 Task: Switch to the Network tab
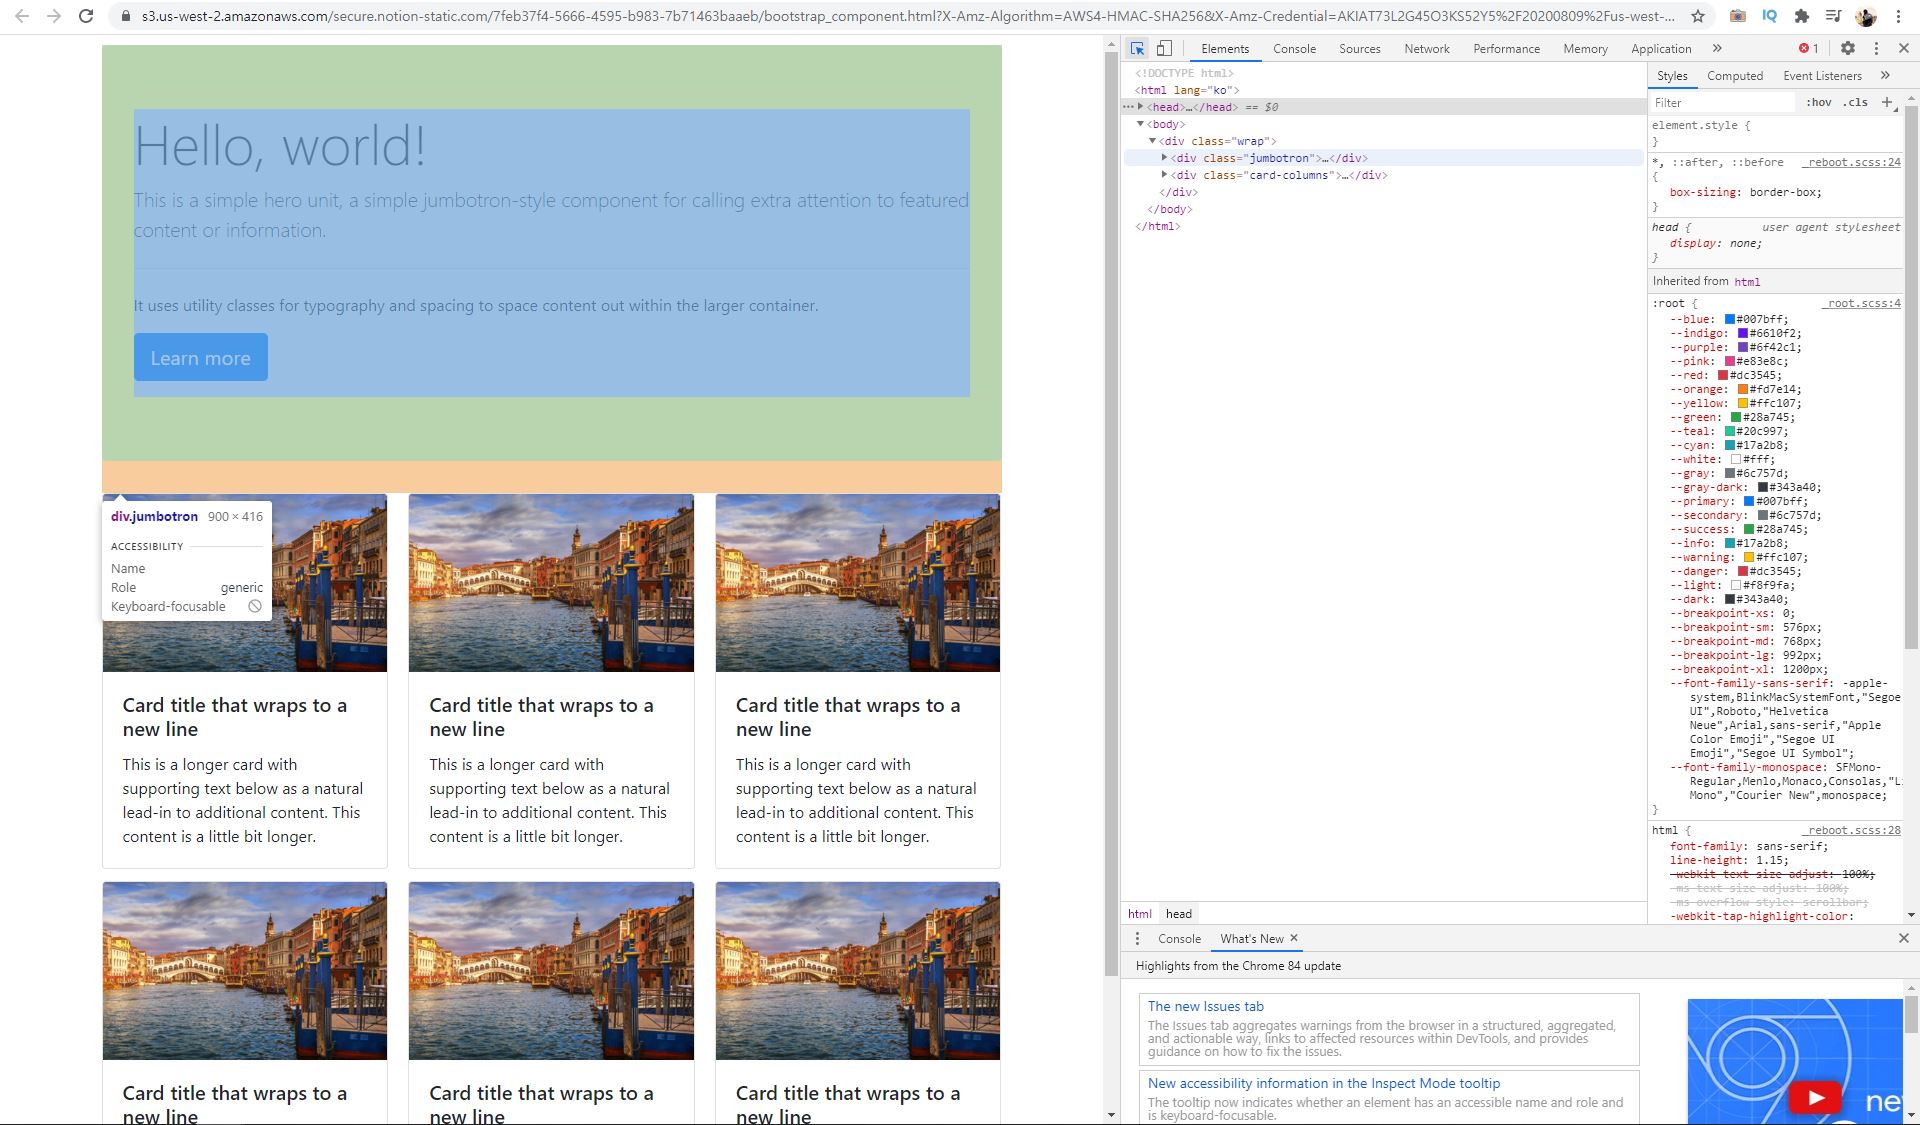click(x=1426, y=48)
